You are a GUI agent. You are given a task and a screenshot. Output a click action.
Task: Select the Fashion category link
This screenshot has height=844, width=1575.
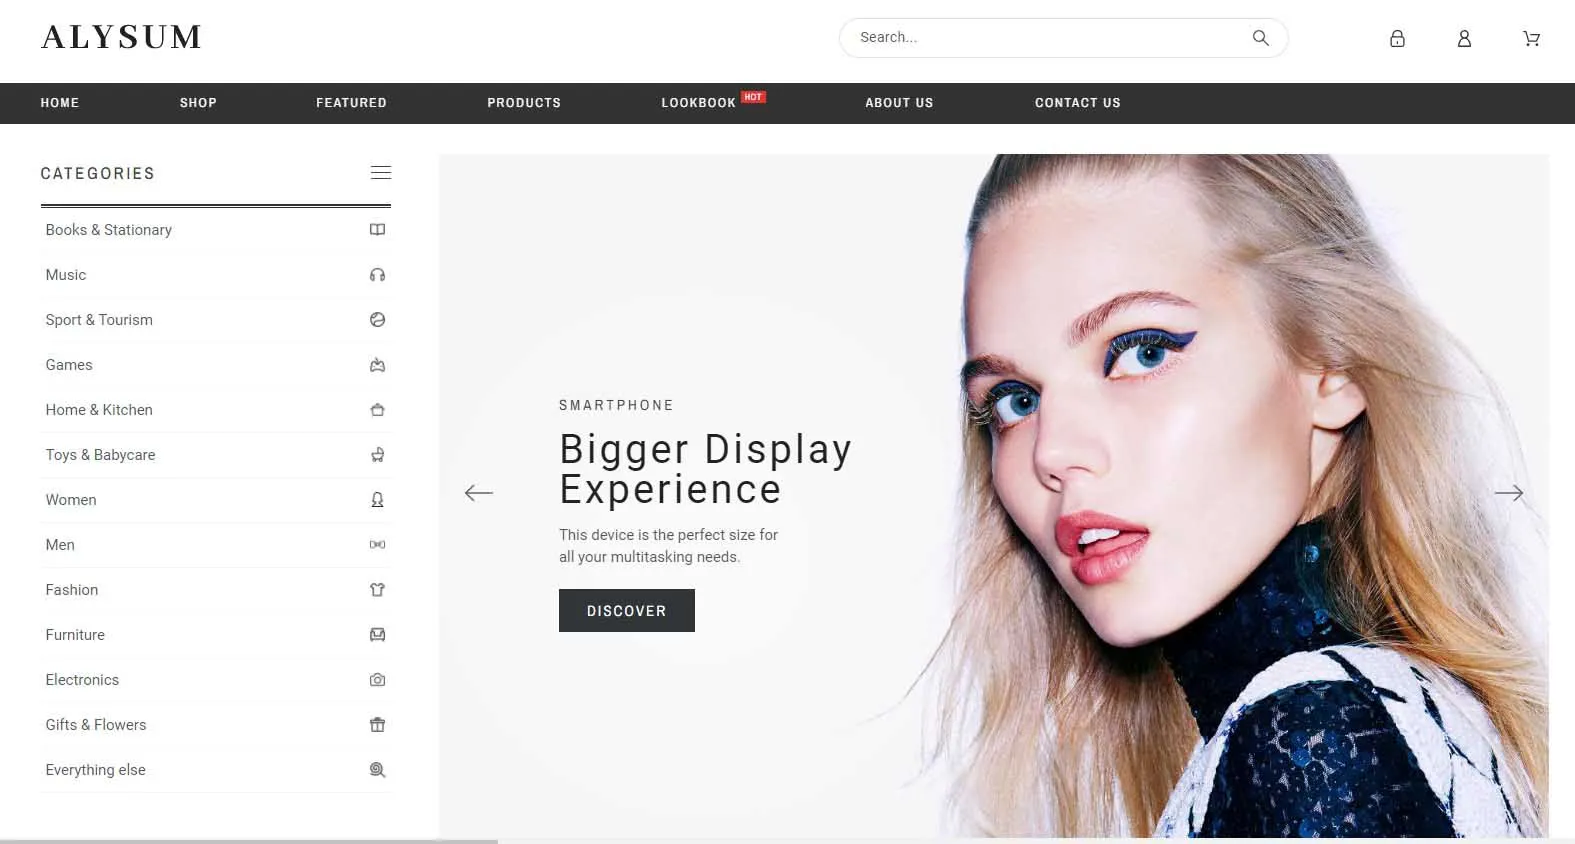72,590
